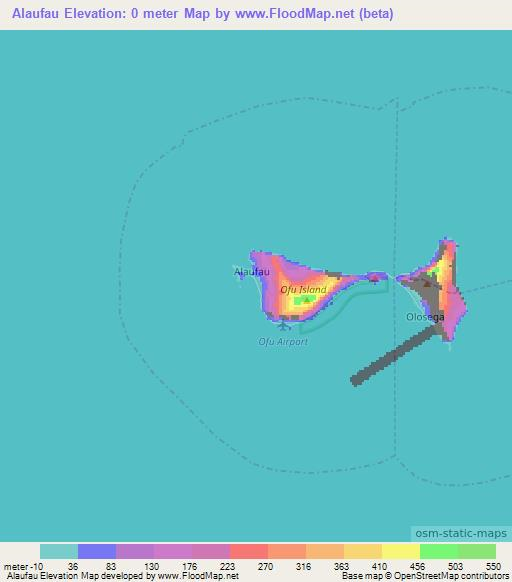Click the Alaufau place label
512x582 pixels.
[x=252, y=272]
